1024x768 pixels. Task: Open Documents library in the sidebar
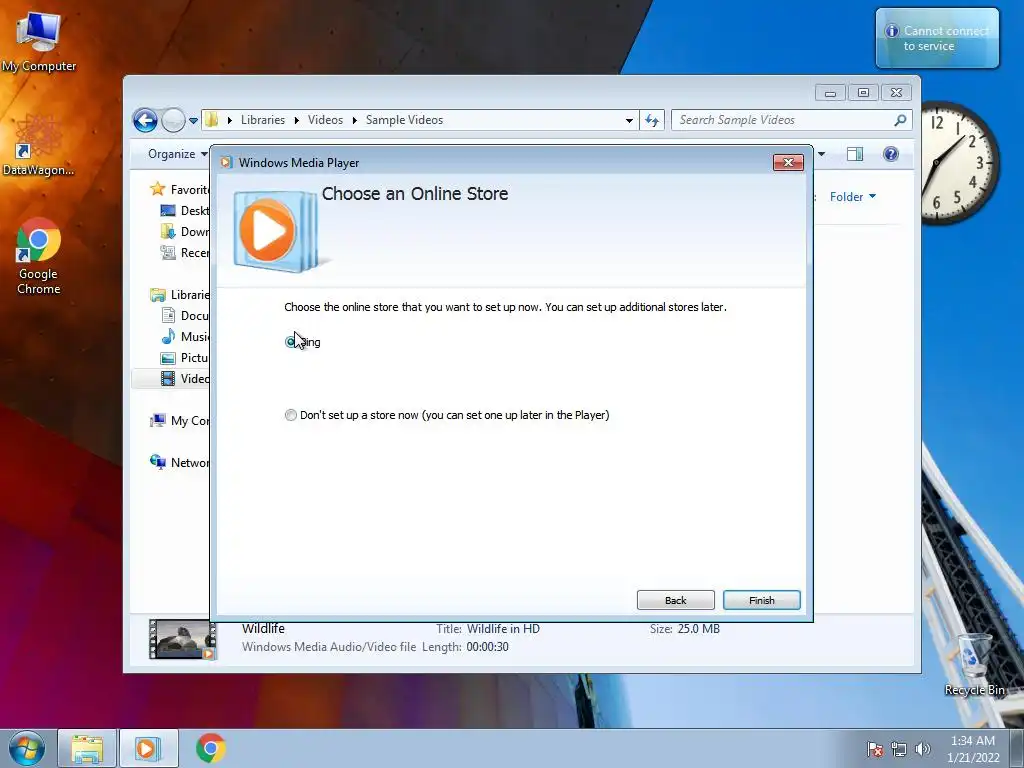(x=185, y=315)
